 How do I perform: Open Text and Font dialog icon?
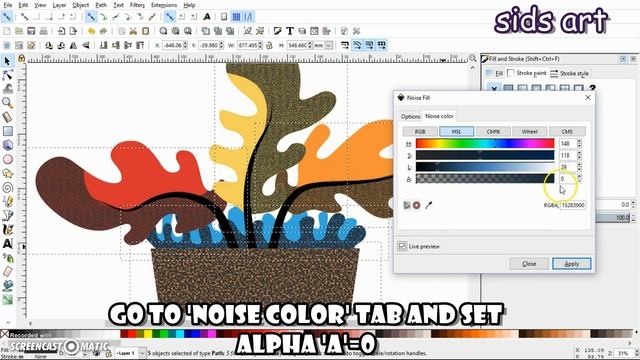290,31
